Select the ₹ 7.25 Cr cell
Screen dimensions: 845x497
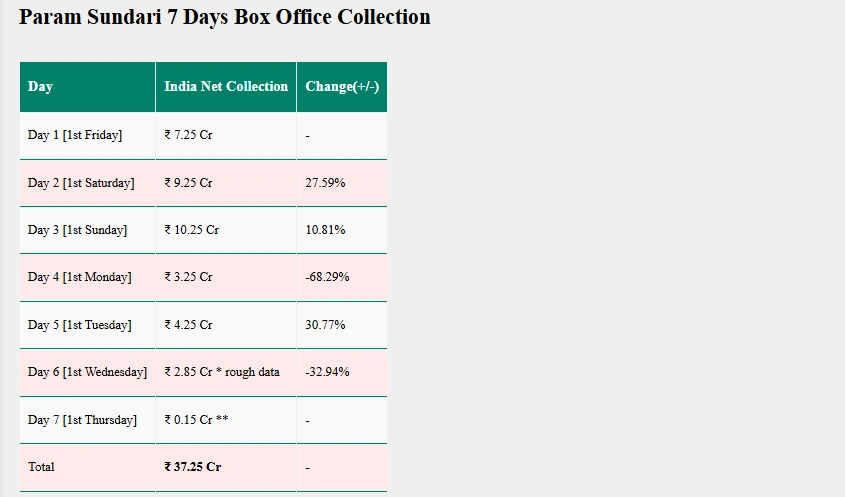tap(226, 135)
